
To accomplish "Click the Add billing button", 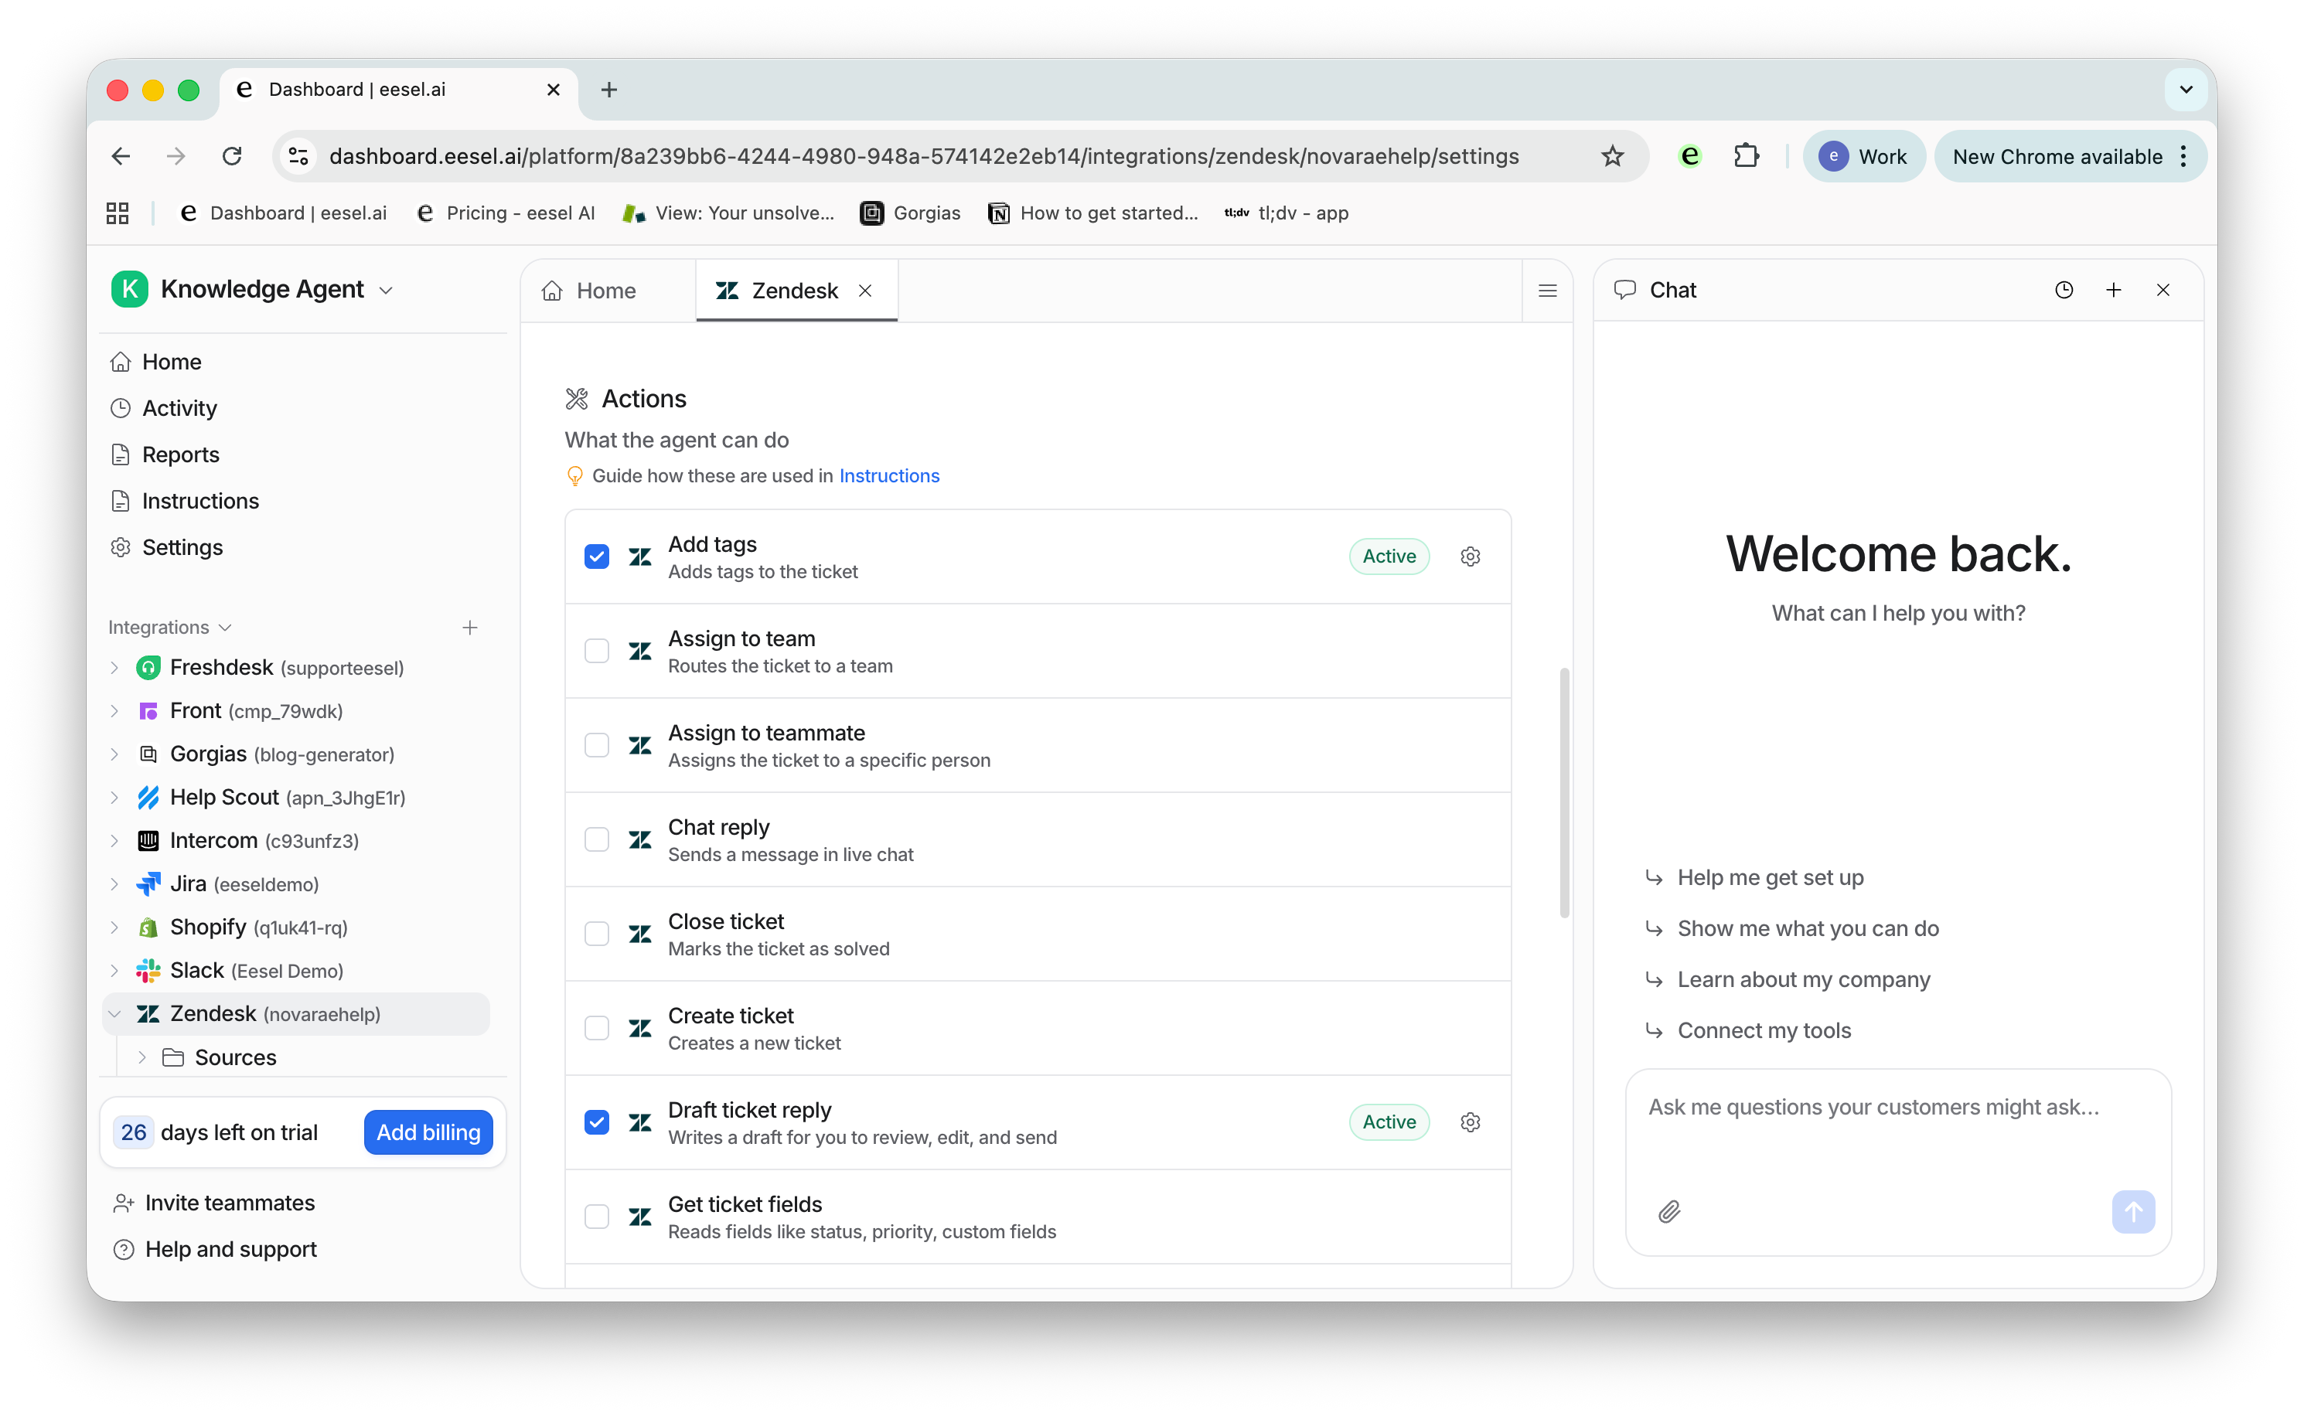I will (428, 1132).
